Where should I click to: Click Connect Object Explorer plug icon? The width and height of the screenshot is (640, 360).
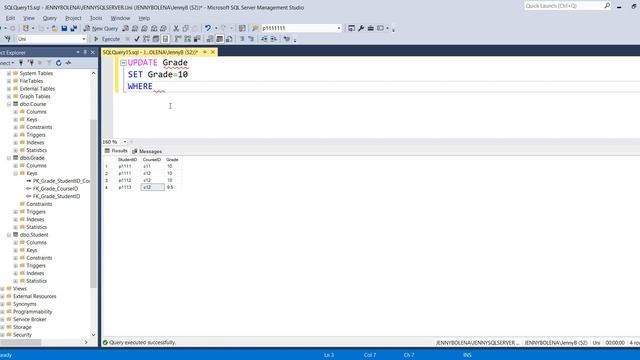(21, 63)
